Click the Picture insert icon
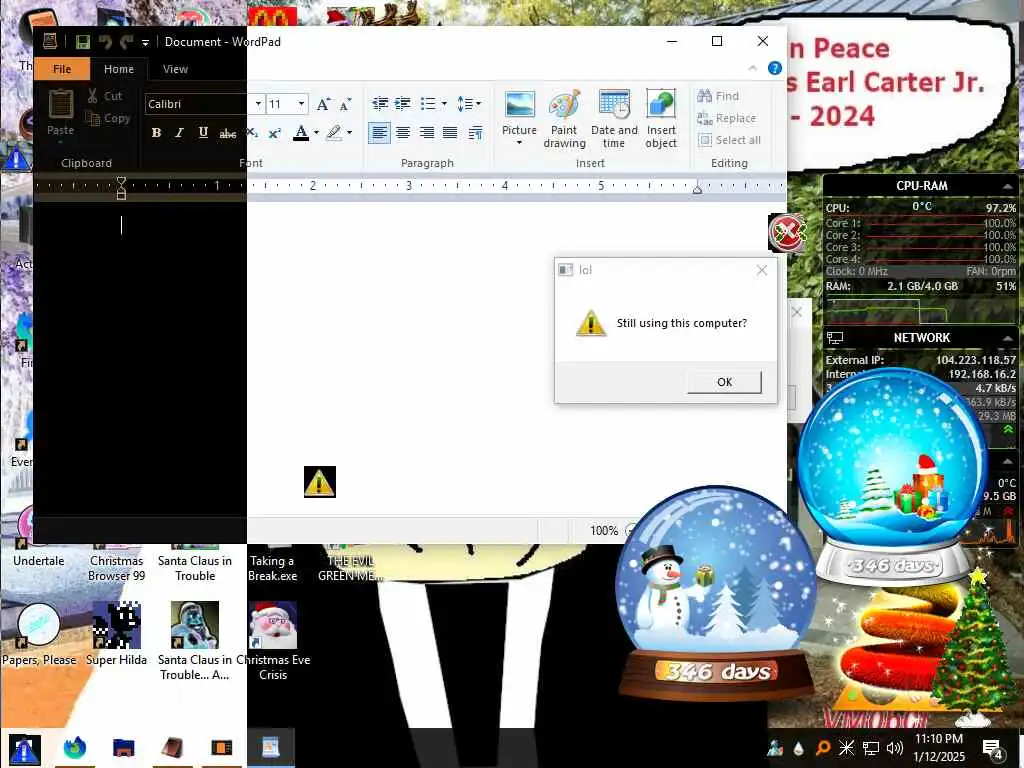The height and width of the screenshot is (768, 1024). [x=519, y=104]
